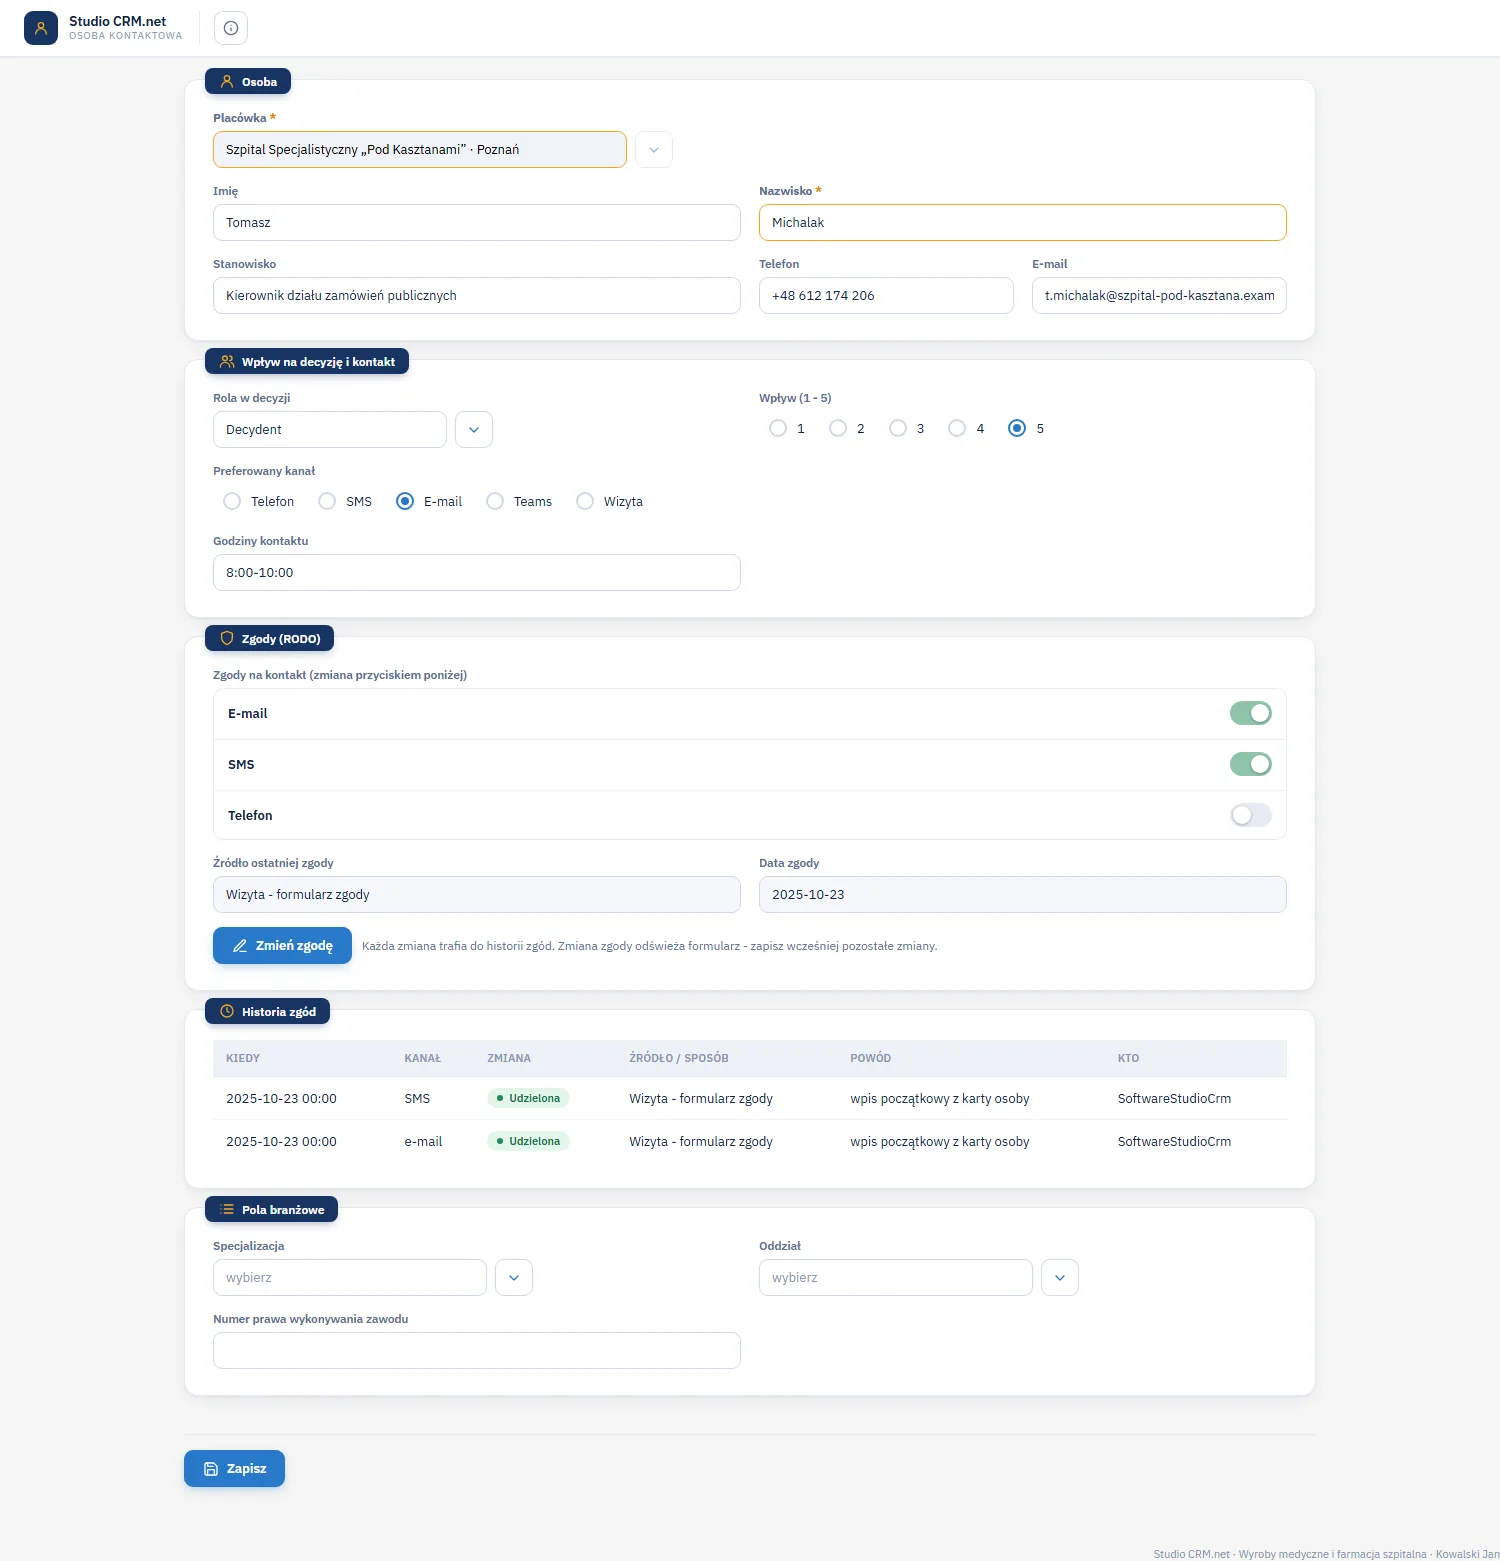Image resolution: width=1500 pixels, height=1561 pixels.
Task: Choose Telefon as preferred channel
Action: click(x=232, y=501)
